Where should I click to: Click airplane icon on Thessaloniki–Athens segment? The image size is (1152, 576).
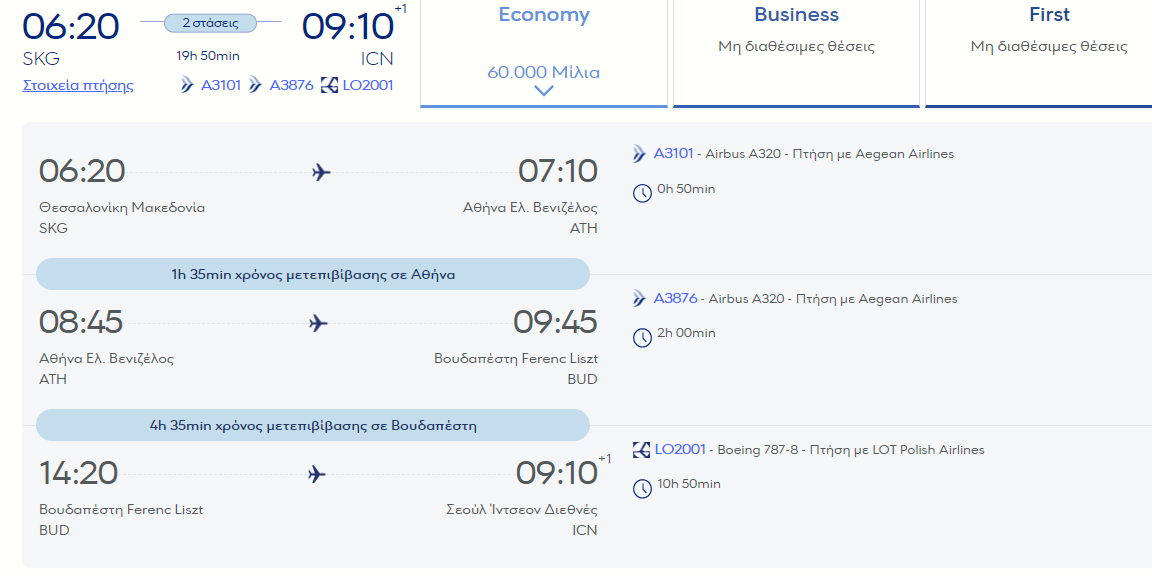tap(321, 172)
